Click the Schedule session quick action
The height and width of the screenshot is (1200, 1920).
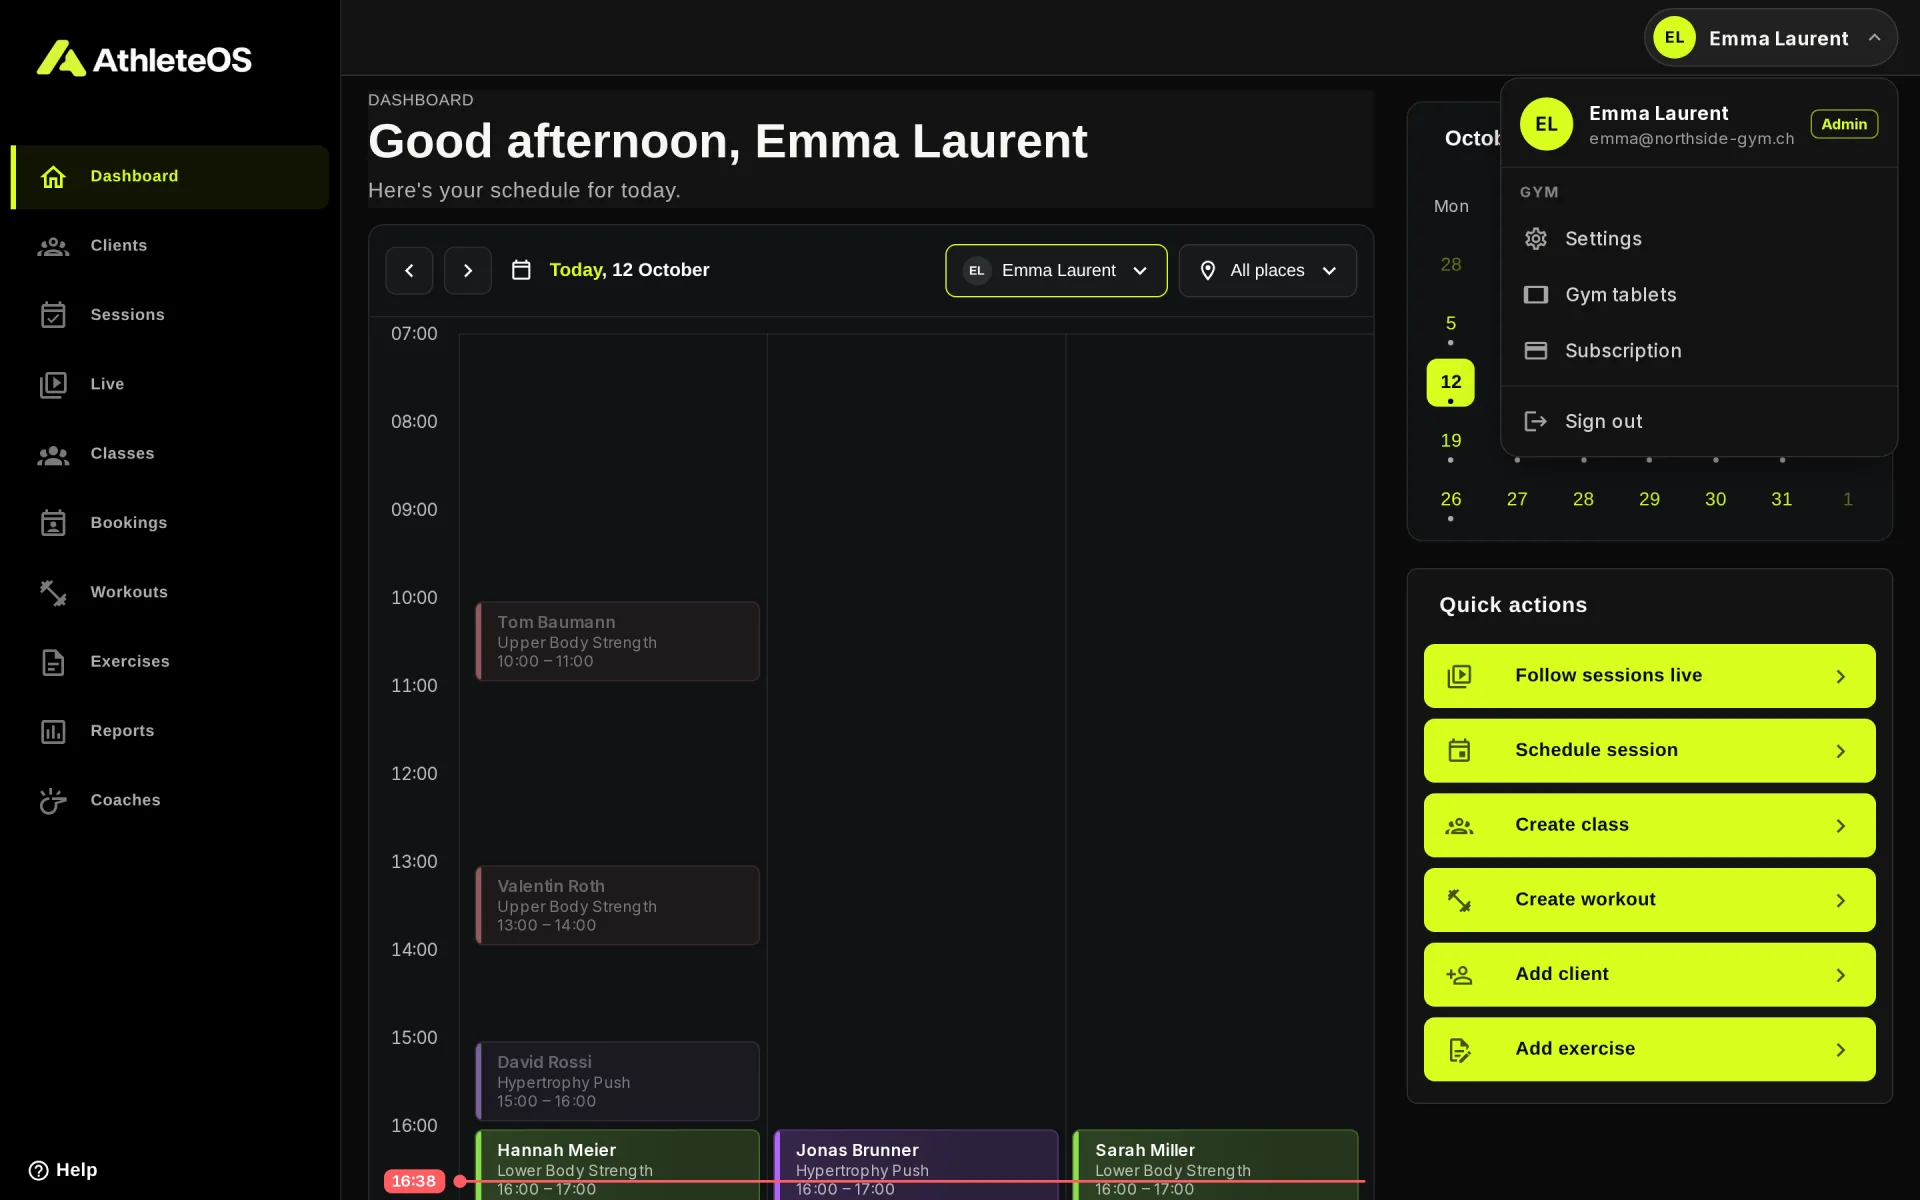(1649, 751)
